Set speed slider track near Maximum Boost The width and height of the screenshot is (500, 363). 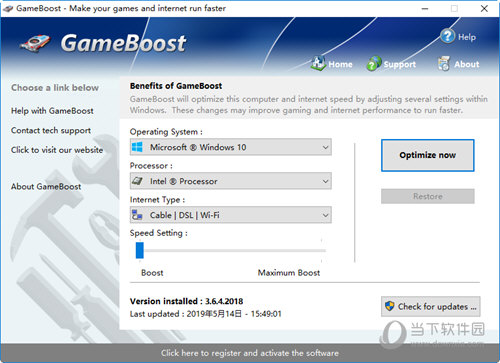[x=322, y=250]
